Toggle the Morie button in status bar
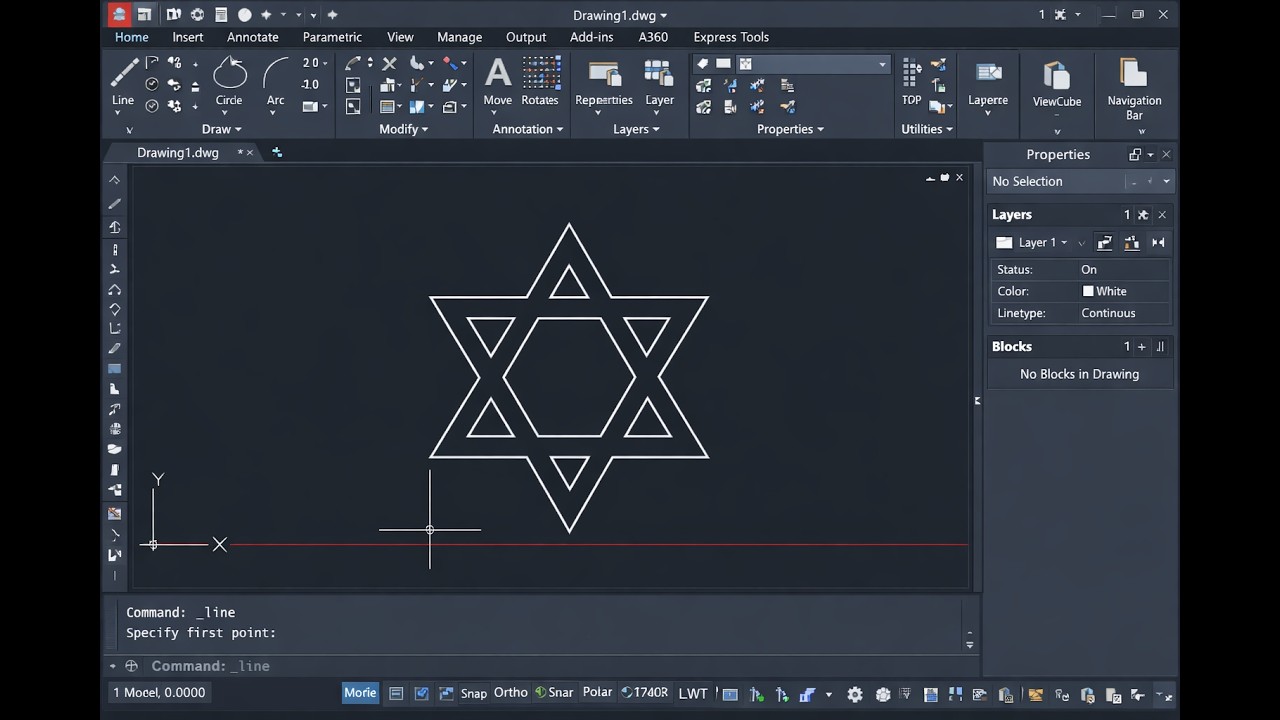1280x720 pixels. tap(360, 693)
